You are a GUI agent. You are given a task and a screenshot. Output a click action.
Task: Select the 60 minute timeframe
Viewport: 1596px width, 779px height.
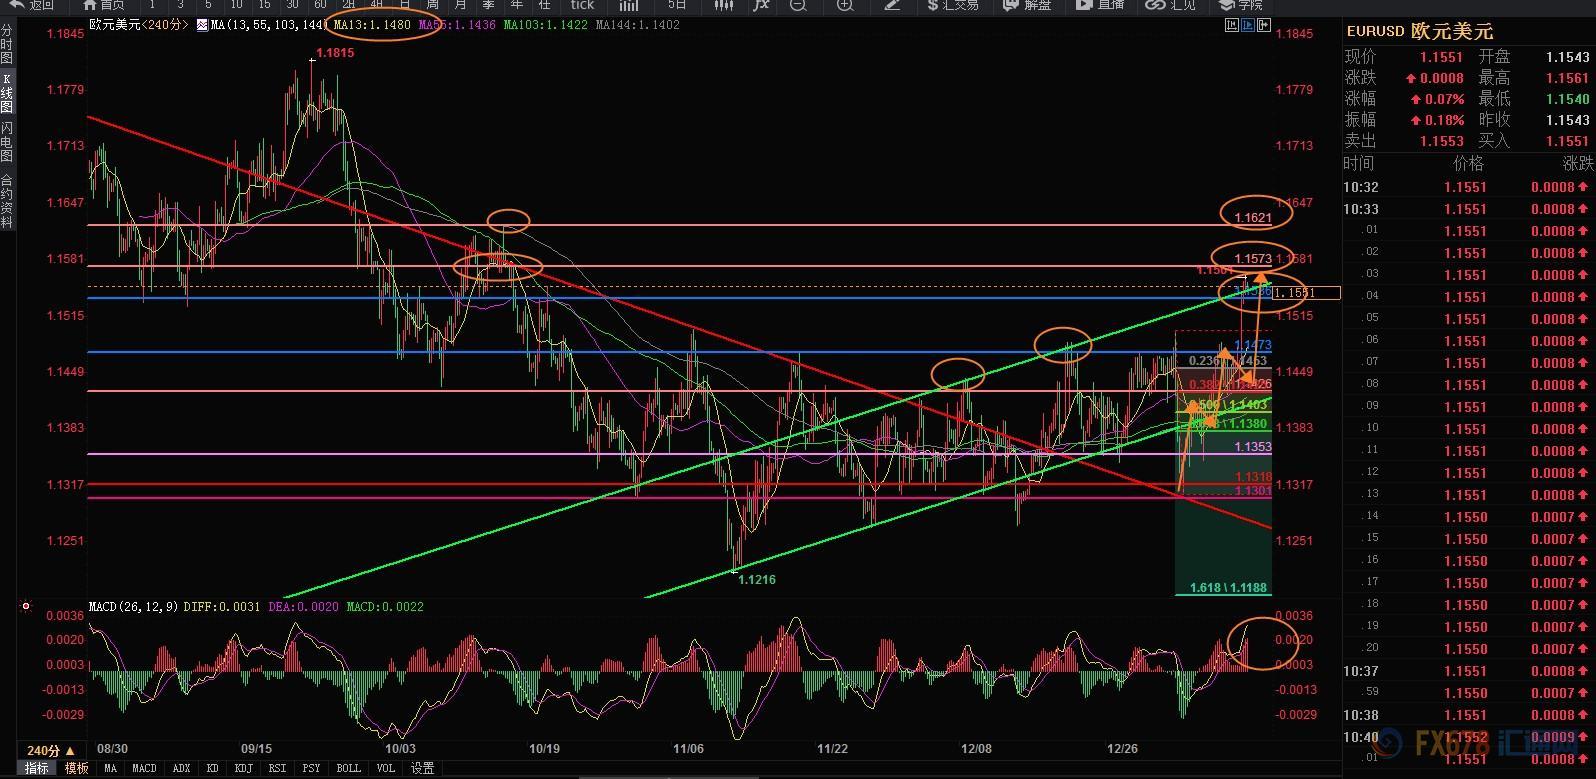(320, 5)
